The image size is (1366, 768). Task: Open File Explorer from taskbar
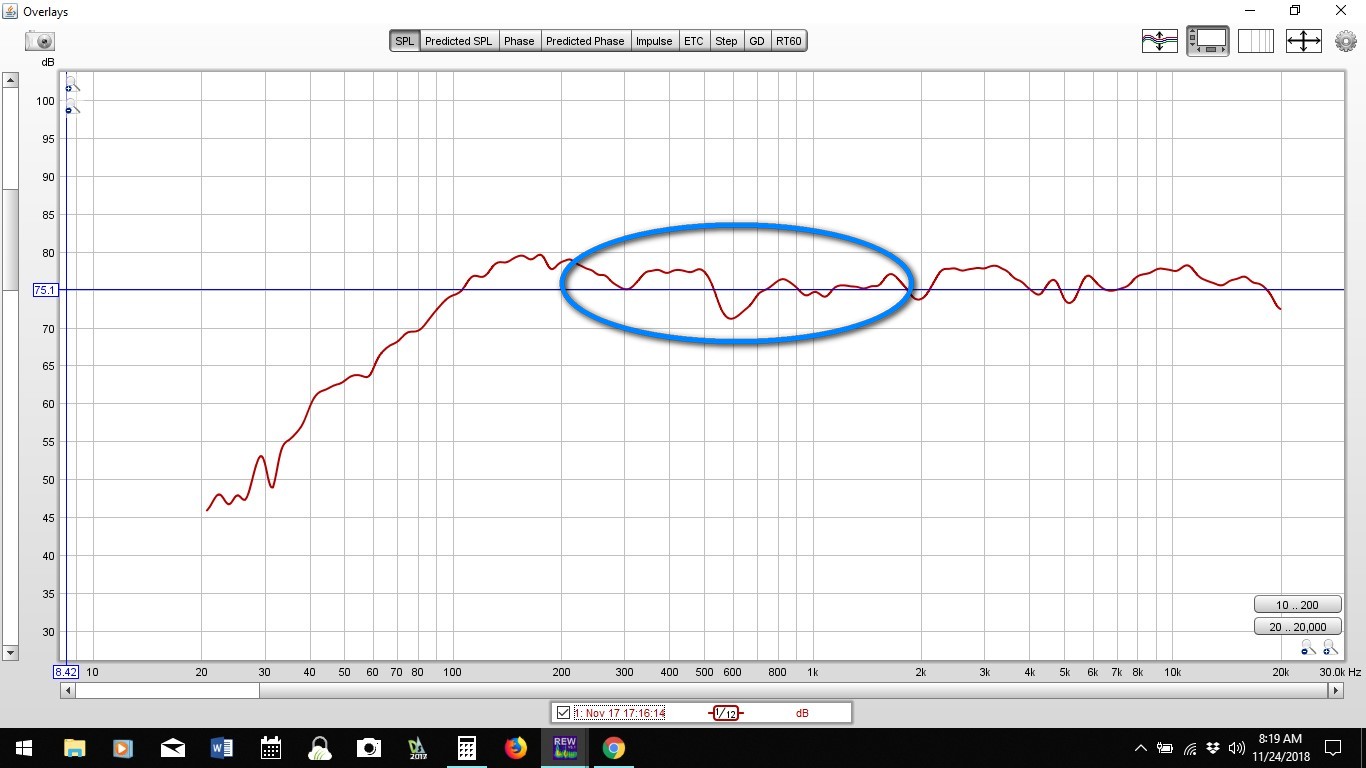tap(74, 748)
